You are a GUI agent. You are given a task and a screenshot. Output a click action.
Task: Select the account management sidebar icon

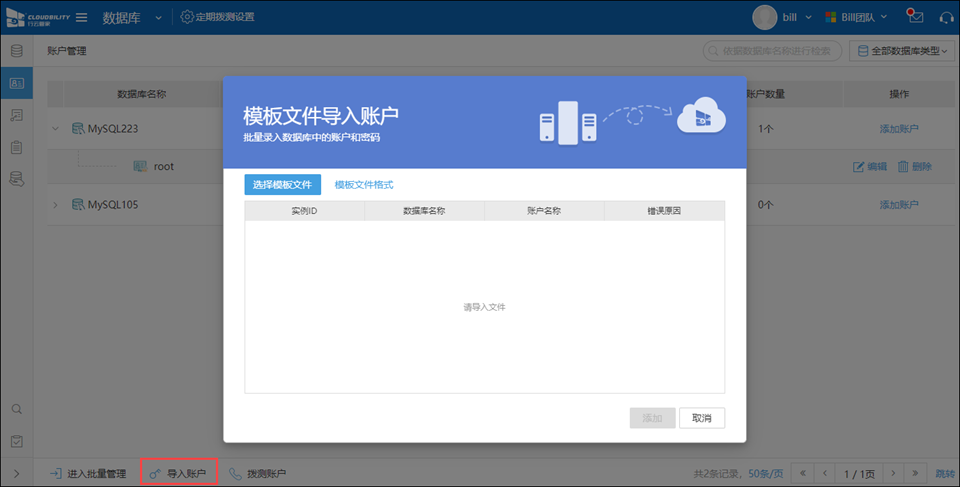(x=16, y=83)
